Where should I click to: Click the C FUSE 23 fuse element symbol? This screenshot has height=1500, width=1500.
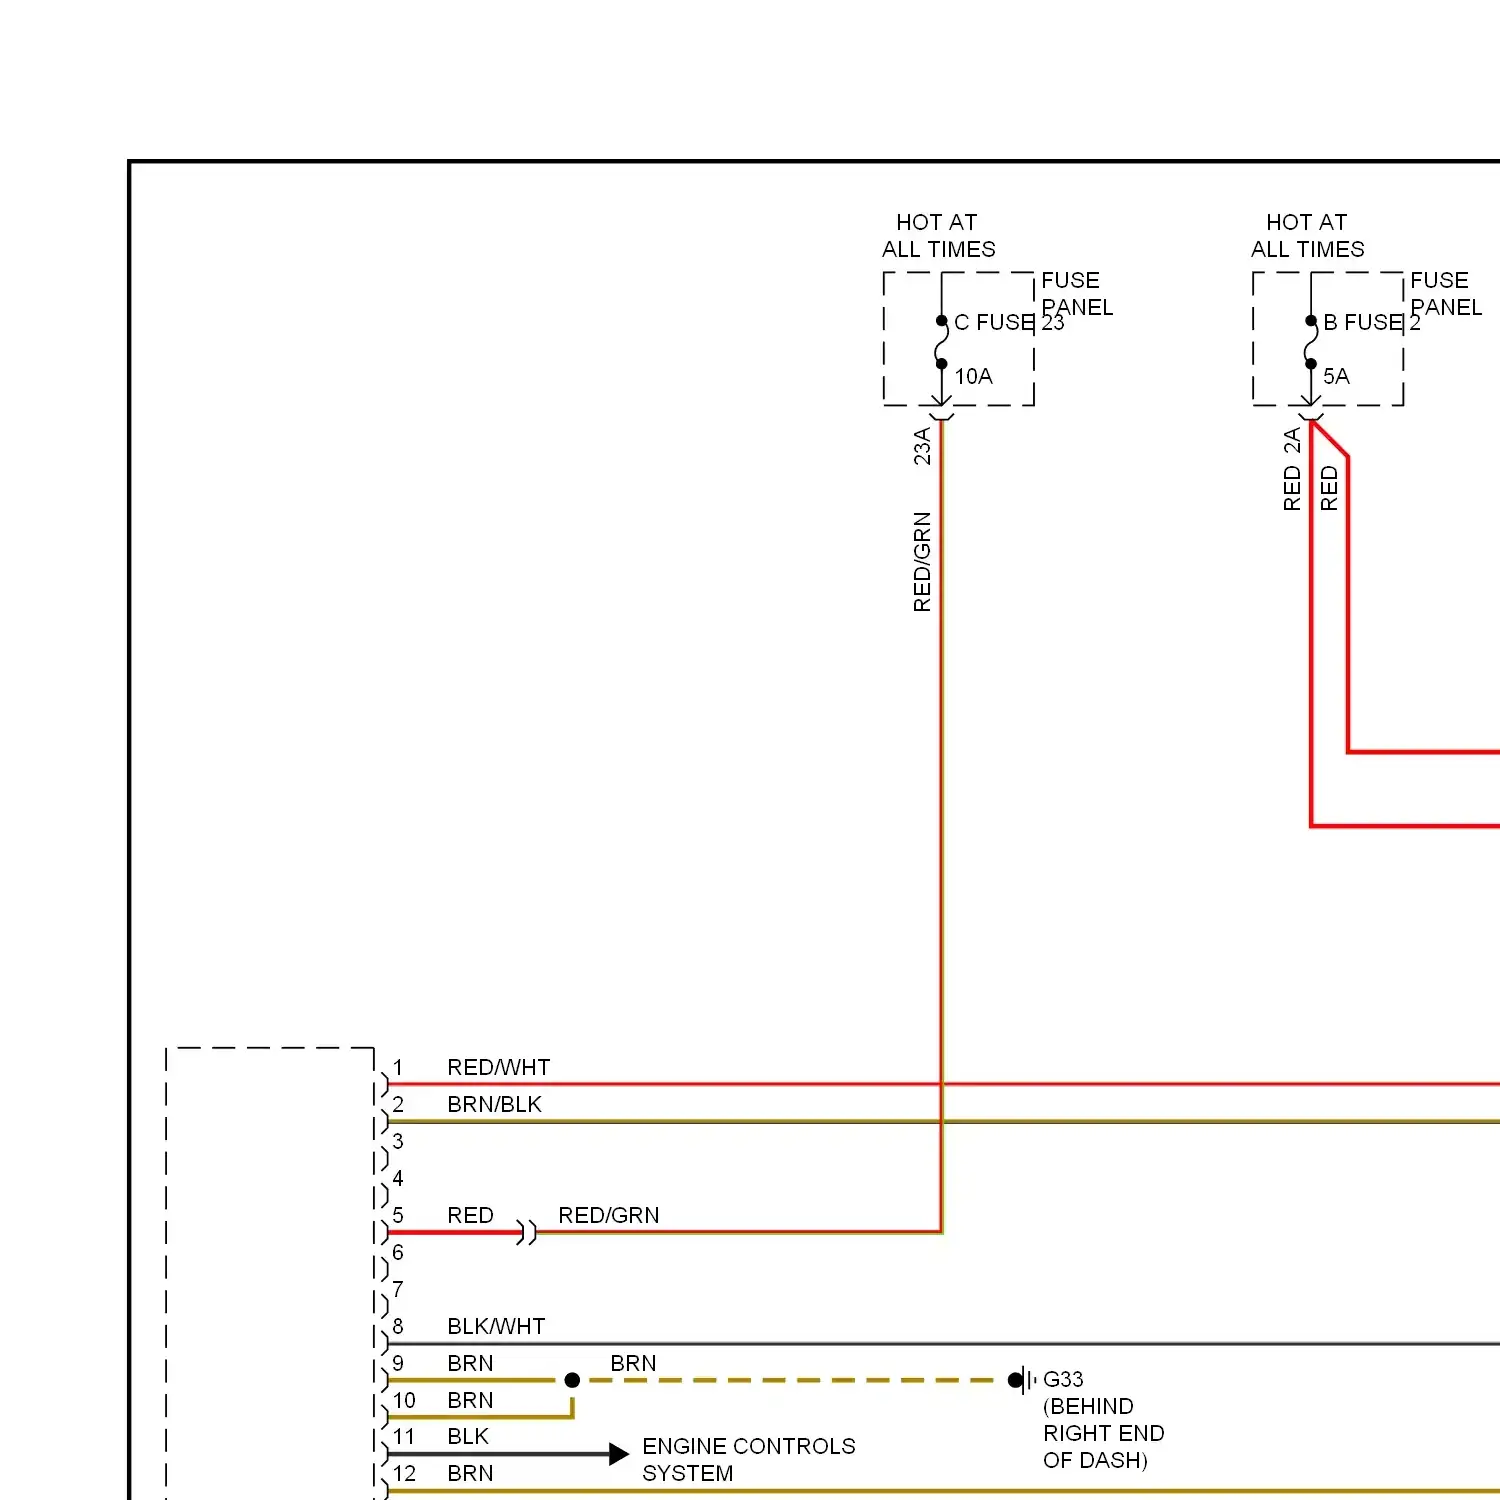coord(941,343)
